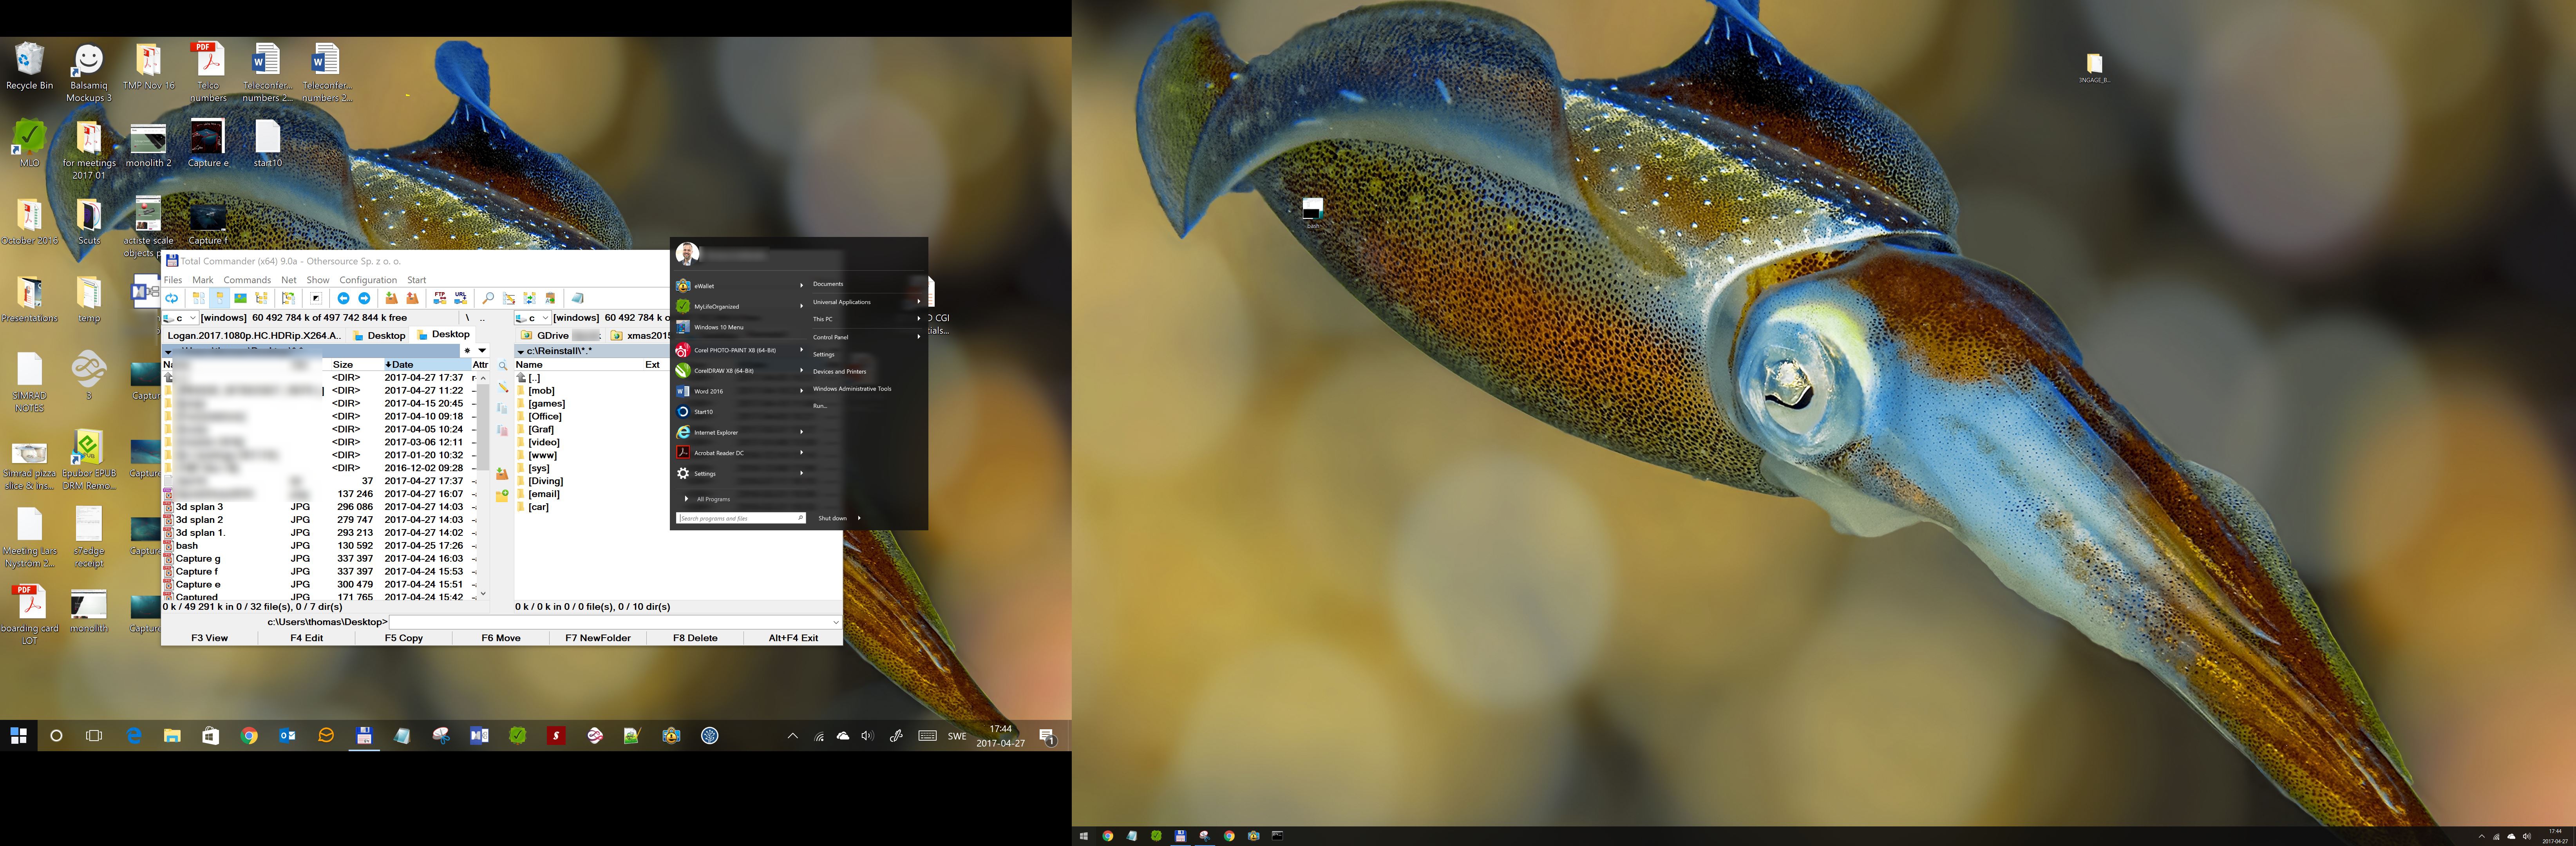Open Balsamiq Mockups 3 desktop icon
This screenshot has width=2576, height=846.
coord(89,72)
